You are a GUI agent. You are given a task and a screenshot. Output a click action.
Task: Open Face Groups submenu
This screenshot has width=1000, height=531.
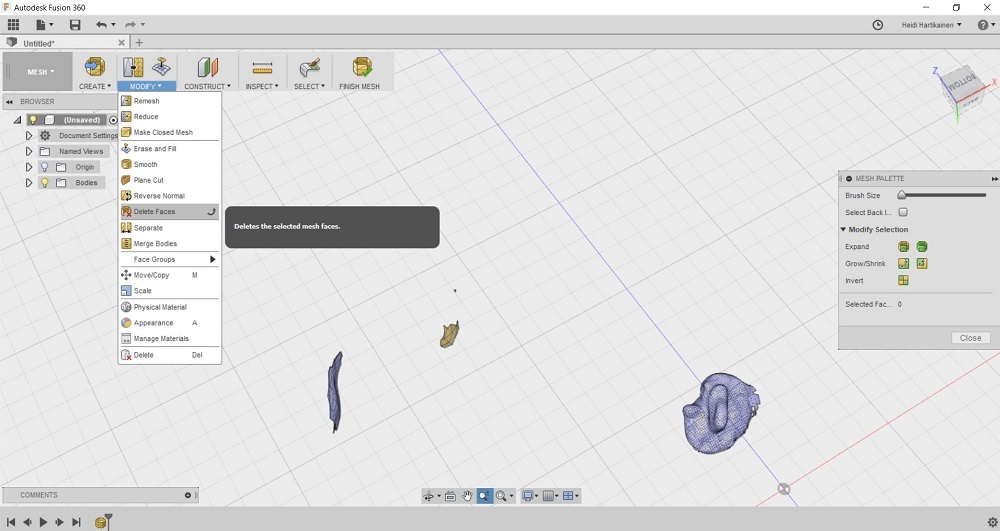click(x=170, y=259)
